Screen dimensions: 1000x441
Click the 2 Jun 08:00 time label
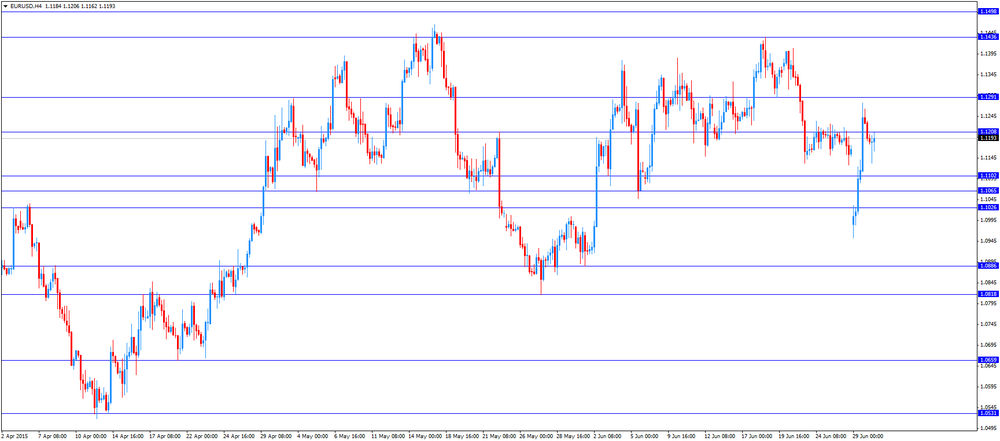608,437
